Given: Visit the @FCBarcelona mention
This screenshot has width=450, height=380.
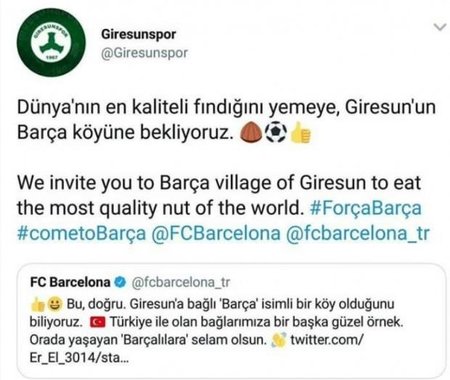Looking at the screenshot, I should click(216, 233).
